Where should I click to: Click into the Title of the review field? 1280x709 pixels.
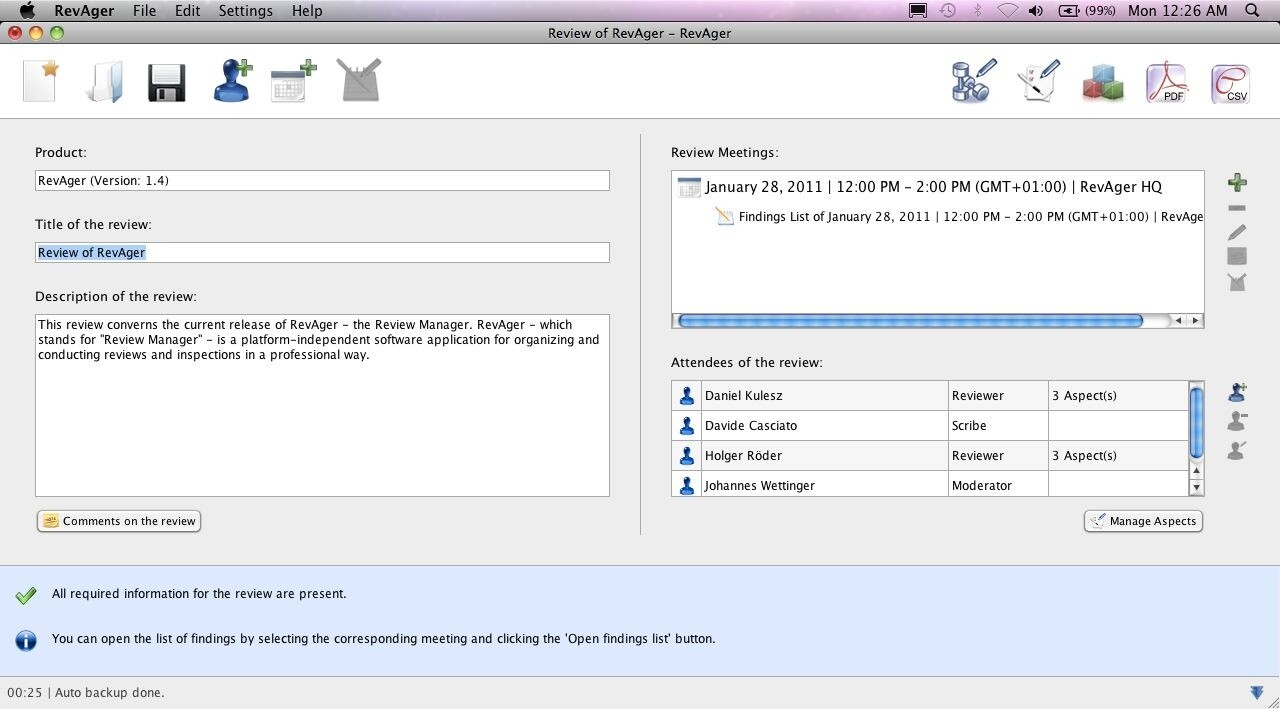pos(322,252)
